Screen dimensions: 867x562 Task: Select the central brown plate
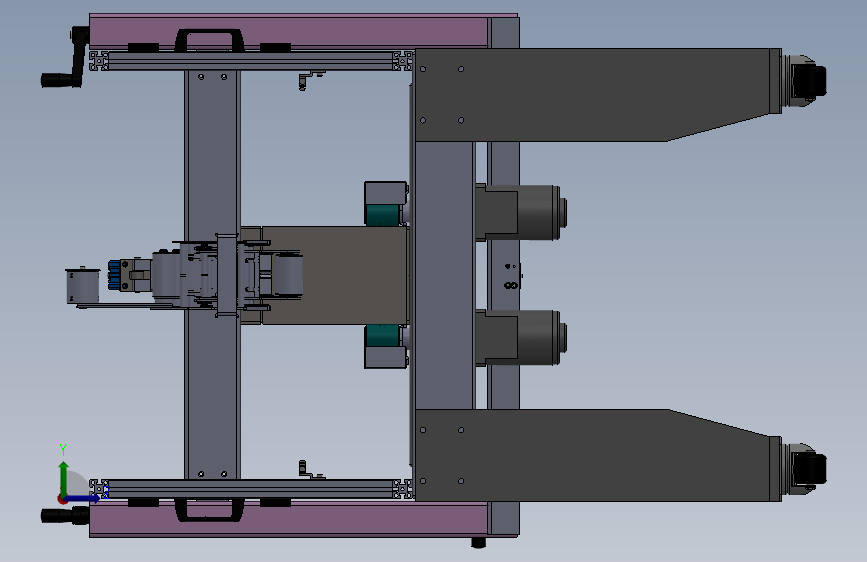point(335,275)
